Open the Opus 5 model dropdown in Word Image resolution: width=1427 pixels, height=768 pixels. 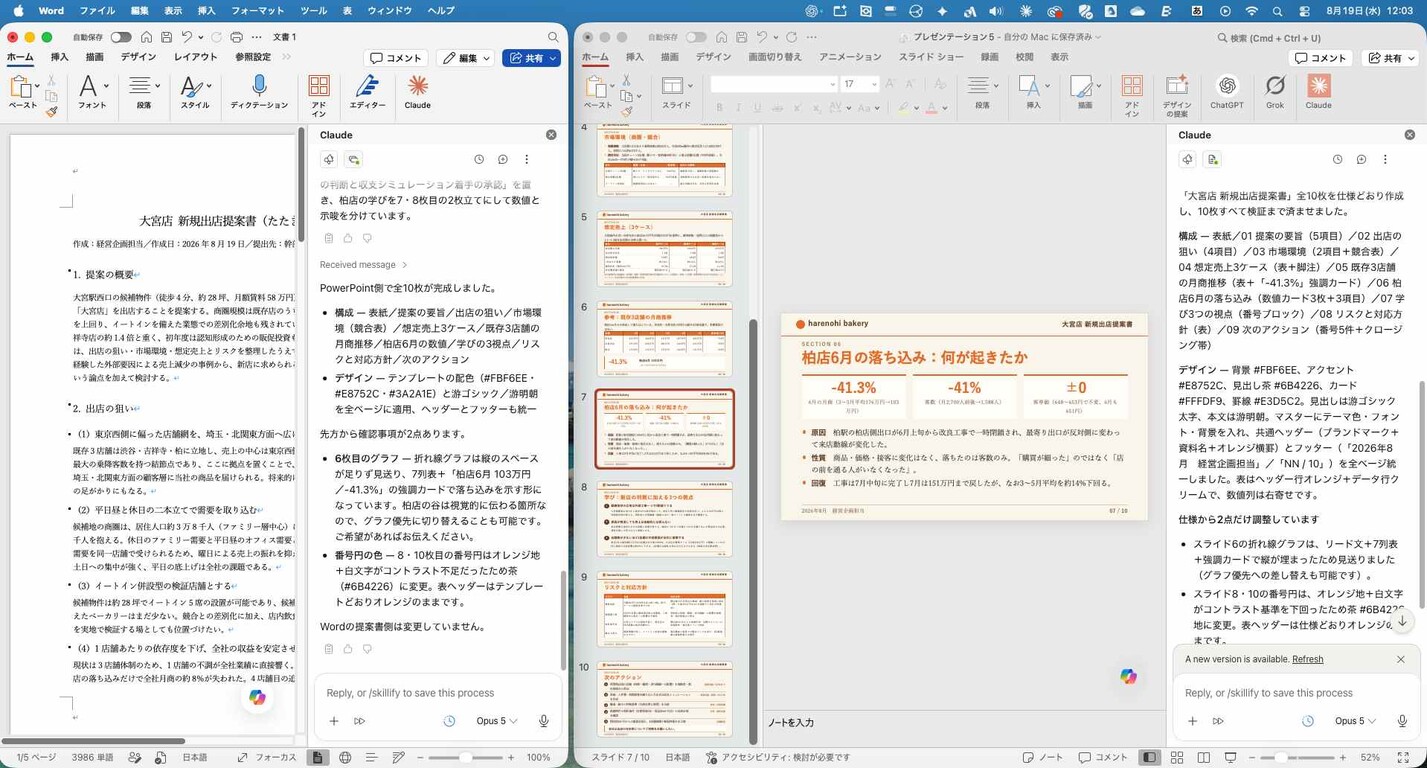pos(496,721)
